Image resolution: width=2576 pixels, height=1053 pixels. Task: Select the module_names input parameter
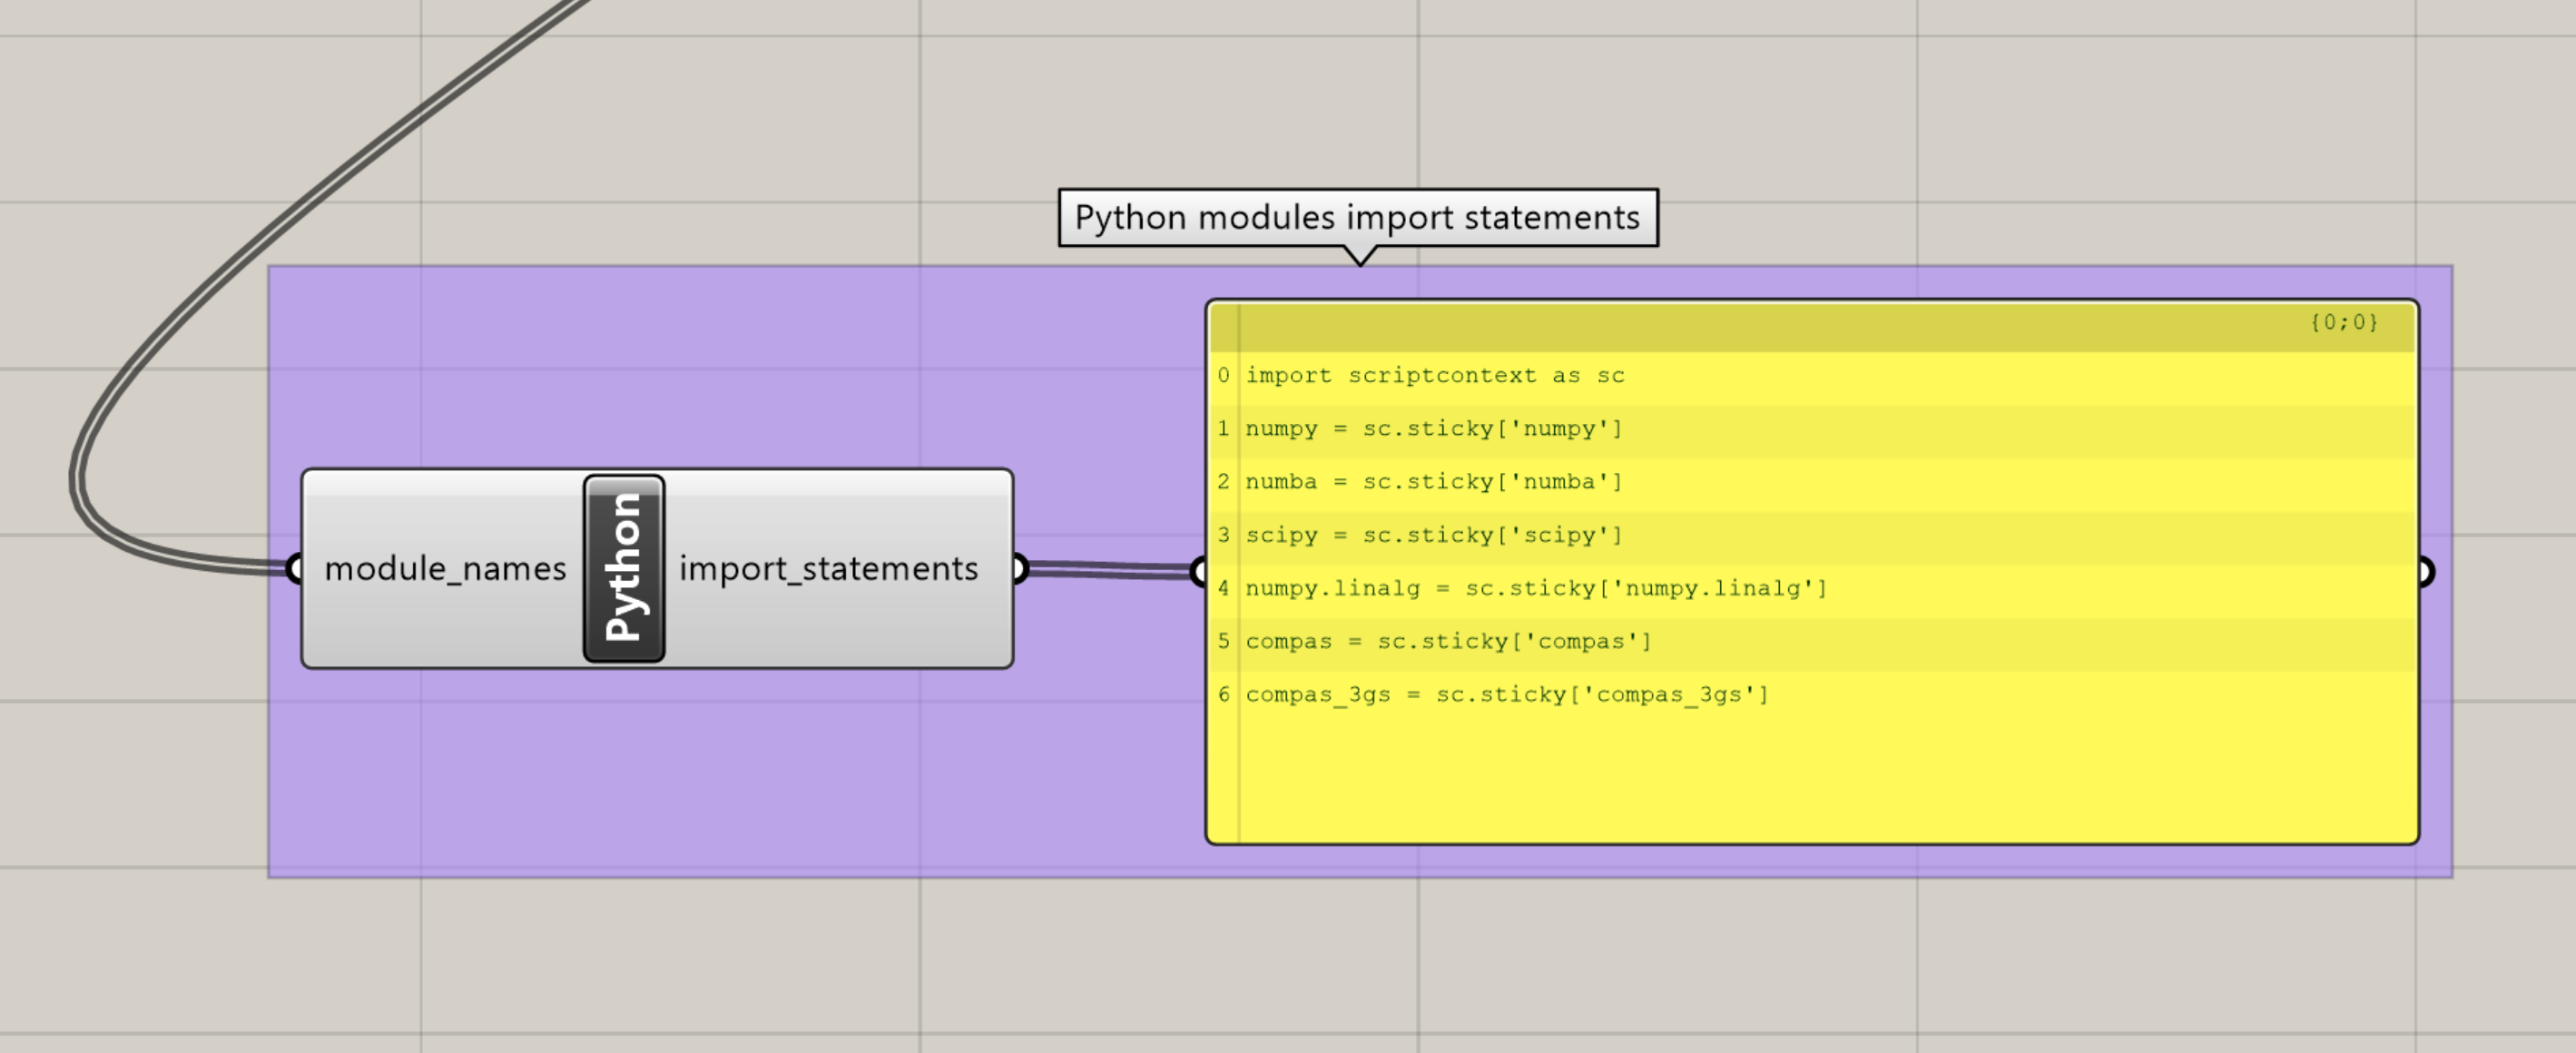(445, 569)
